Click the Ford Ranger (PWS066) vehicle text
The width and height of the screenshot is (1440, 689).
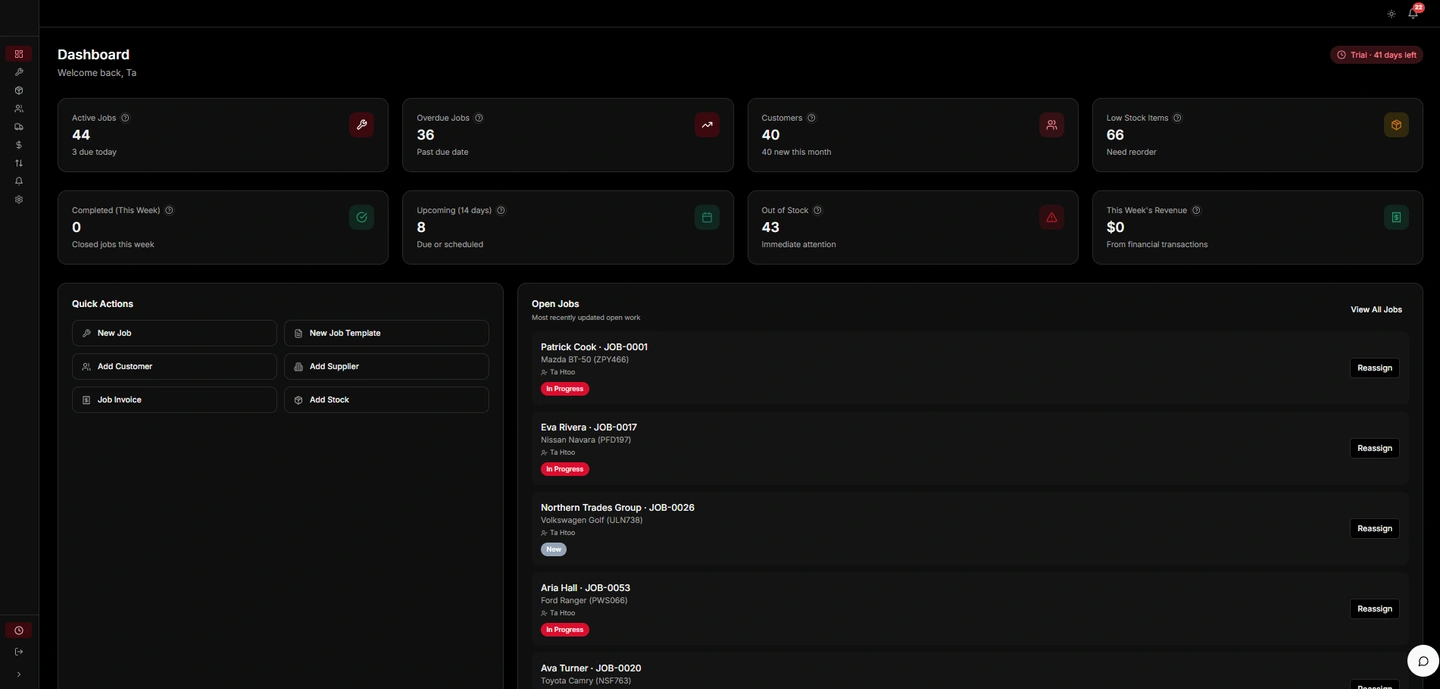point(584,601)
